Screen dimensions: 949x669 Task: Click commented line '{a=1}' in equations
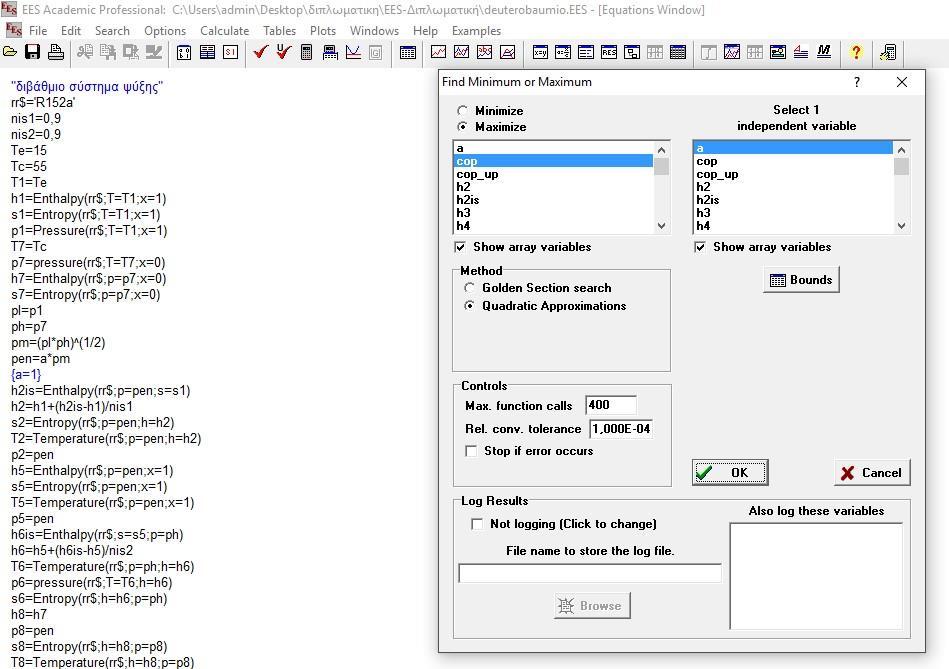26,375
